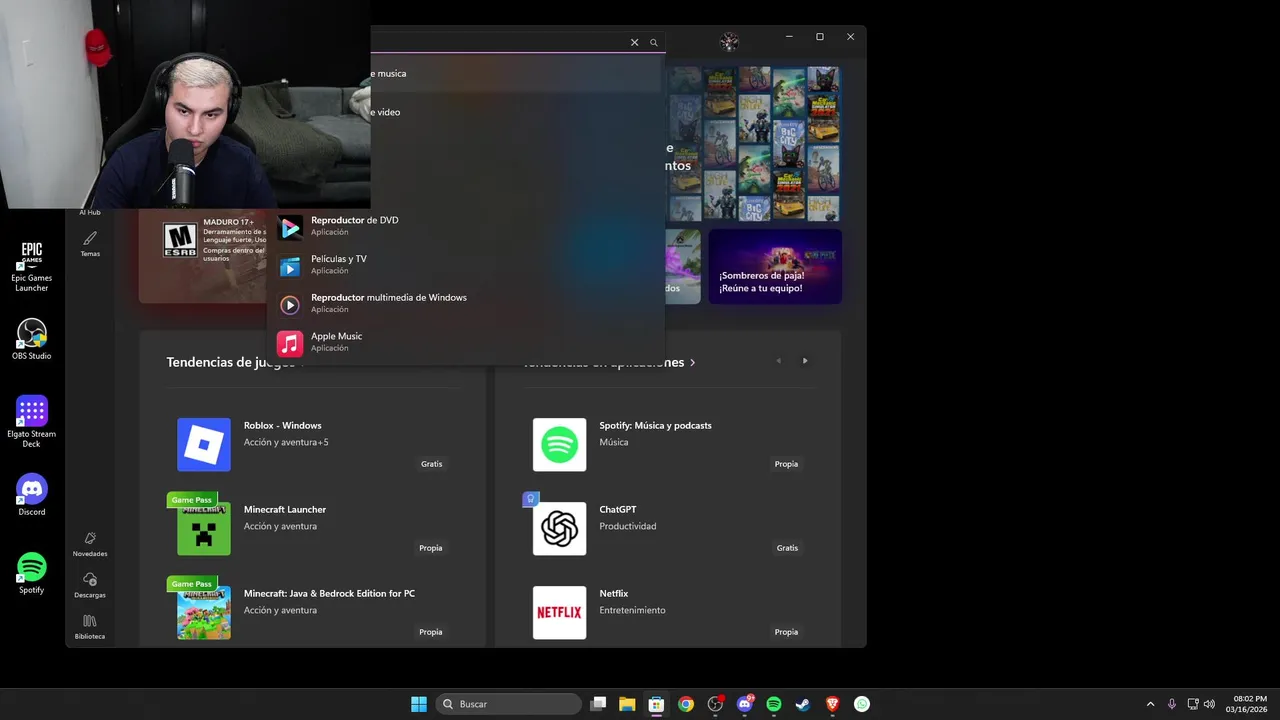The width and height of the screenshot is (1280, 720).
Task: Click the Propia button for Minecraft Launcher
Action: (x=431, y=548)
